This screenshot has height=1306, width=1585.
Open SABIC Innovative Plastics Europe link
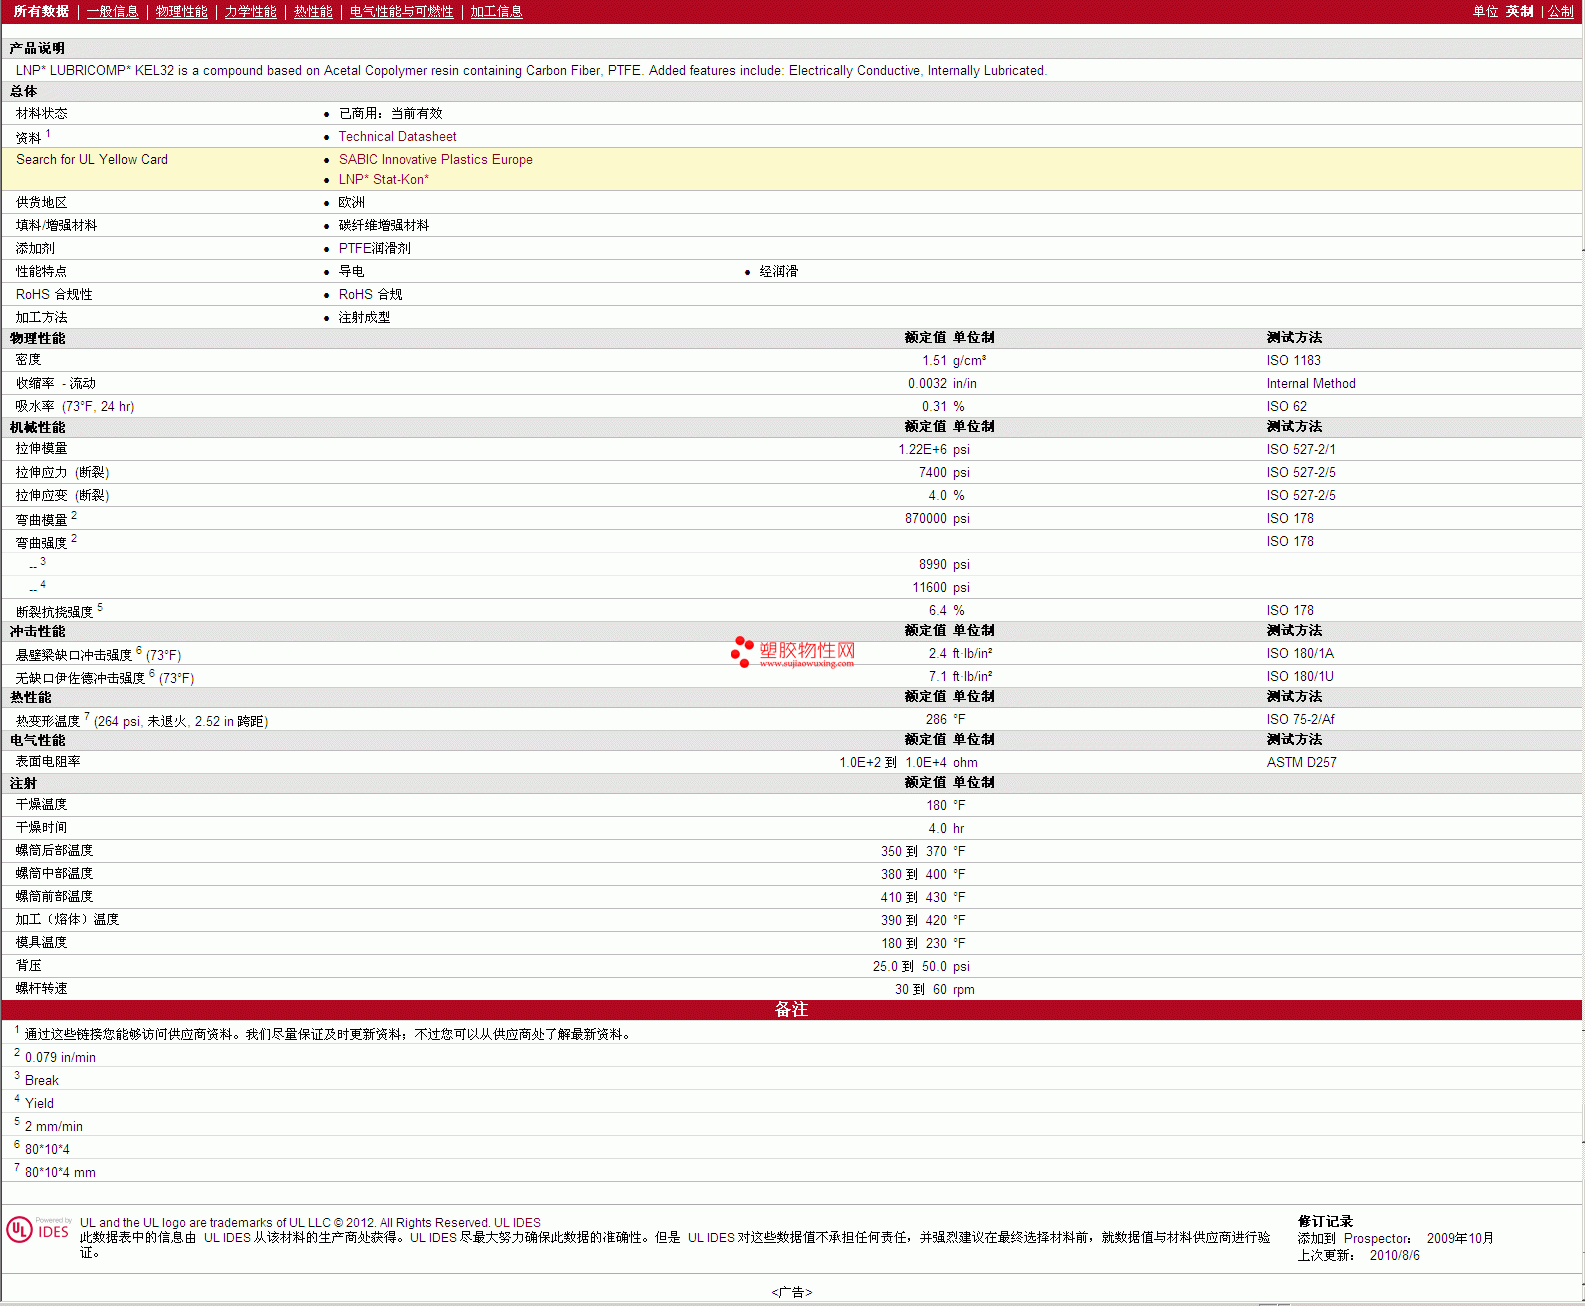435,159
